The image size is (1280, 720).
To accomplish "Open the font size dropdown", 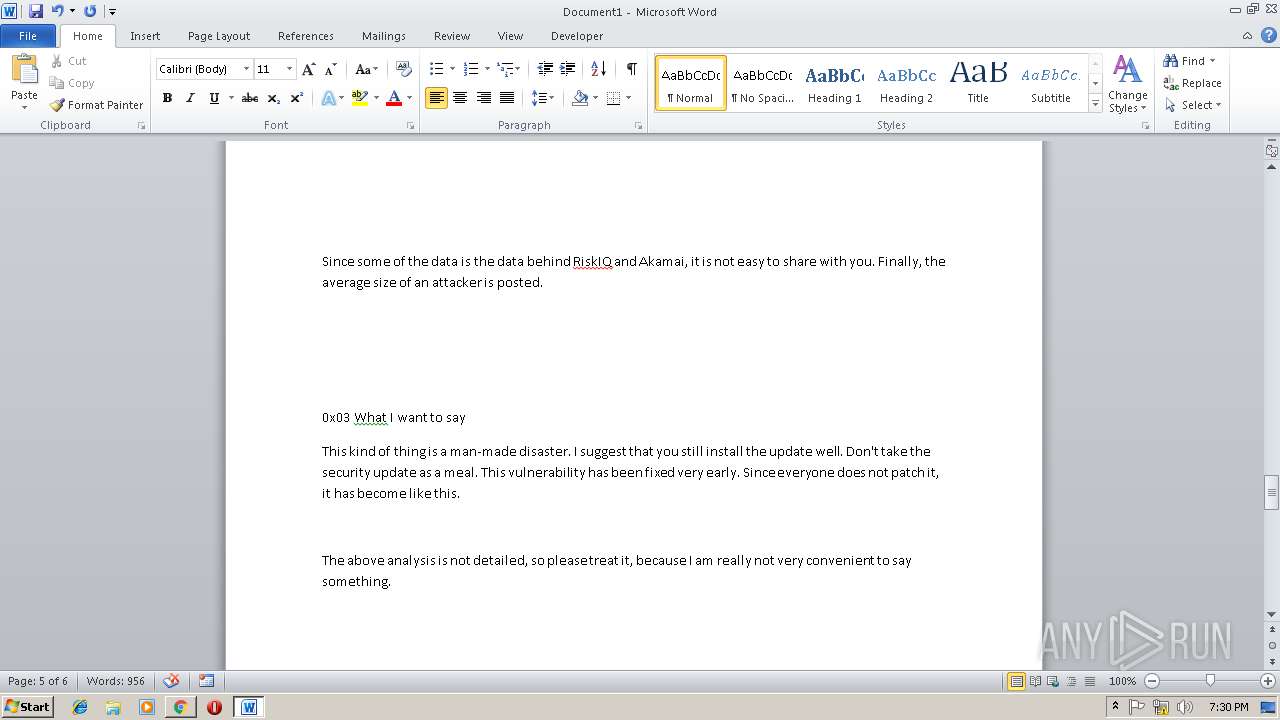I will tap(290, 69).
